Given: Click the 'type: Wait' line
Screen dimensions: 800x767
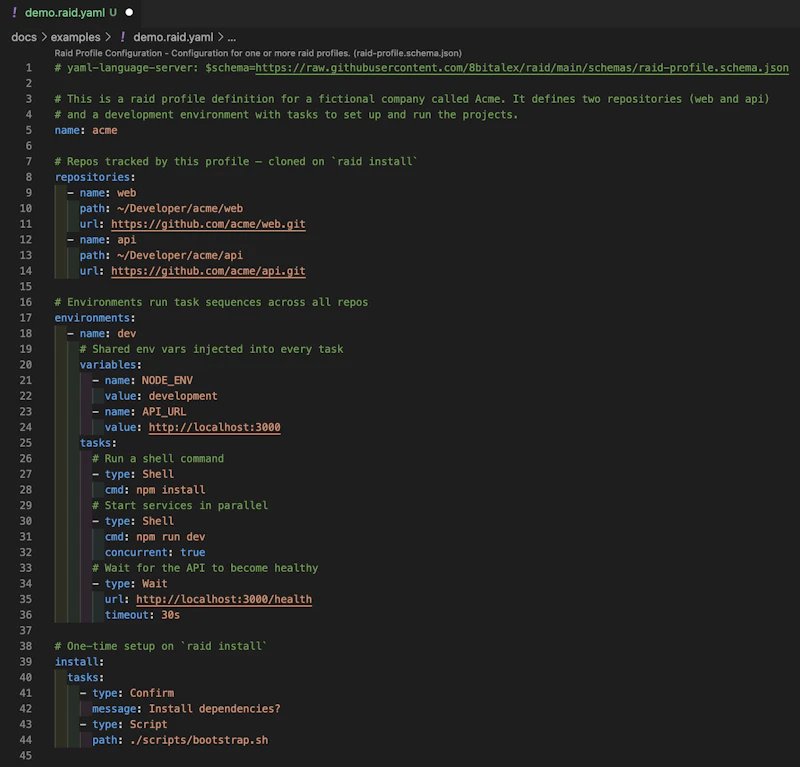Looking at the screenshot, I should [x=130, y=583].
